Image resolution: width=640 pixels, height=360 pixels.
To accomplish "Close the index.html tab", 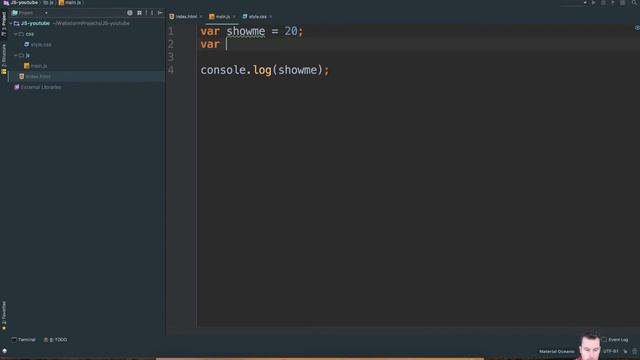I will (x=201, y=17).
